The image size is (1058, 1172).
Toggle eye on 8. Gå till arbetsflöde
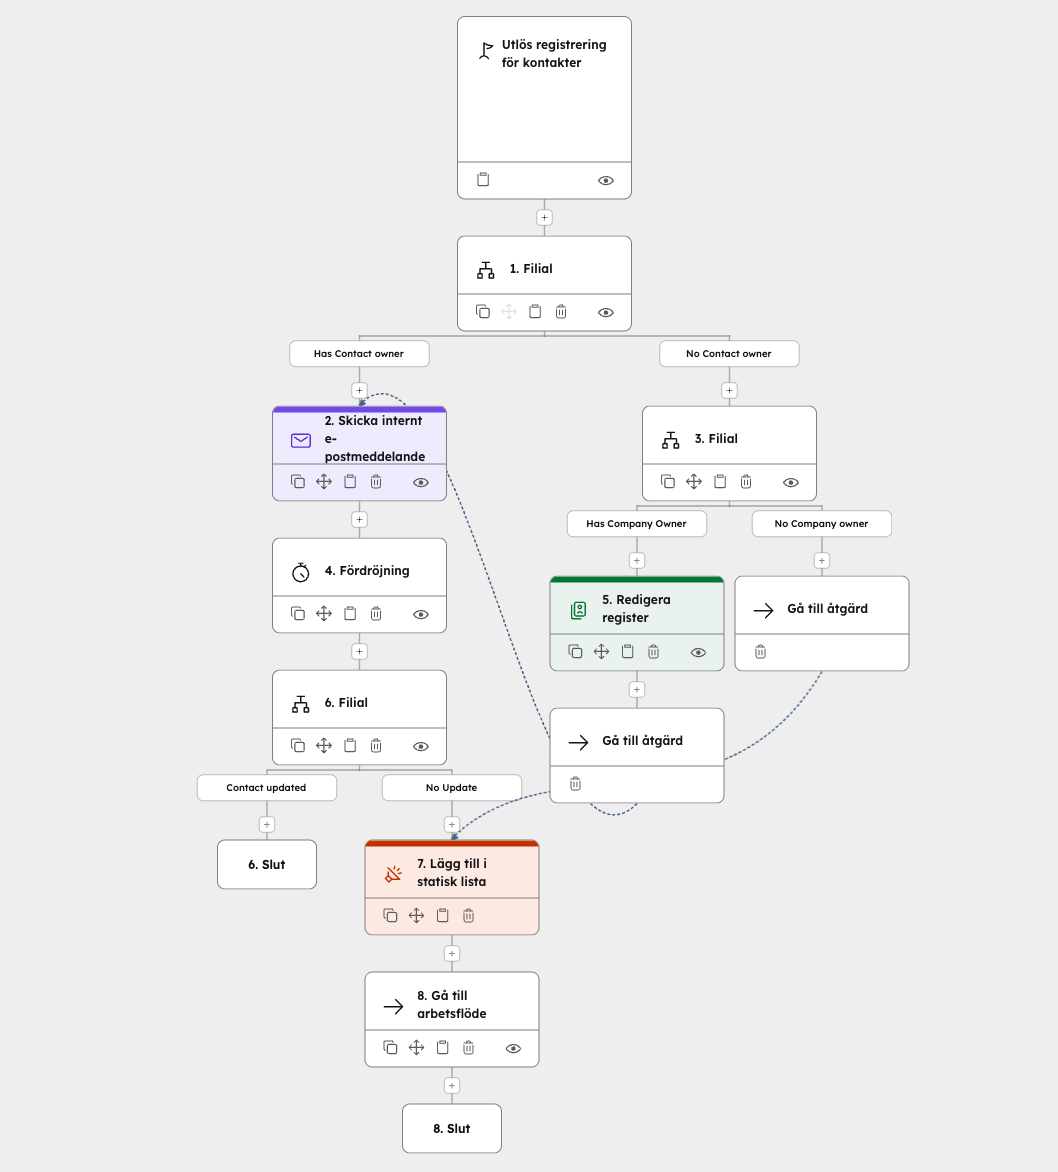coord(513,1048)
